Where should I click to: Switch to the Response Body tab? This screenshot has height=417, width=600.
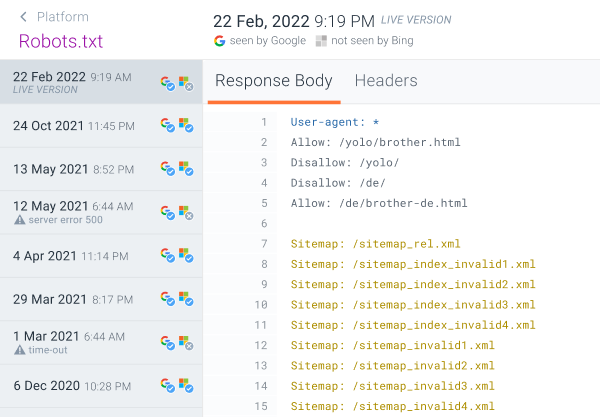coord(274,81)
